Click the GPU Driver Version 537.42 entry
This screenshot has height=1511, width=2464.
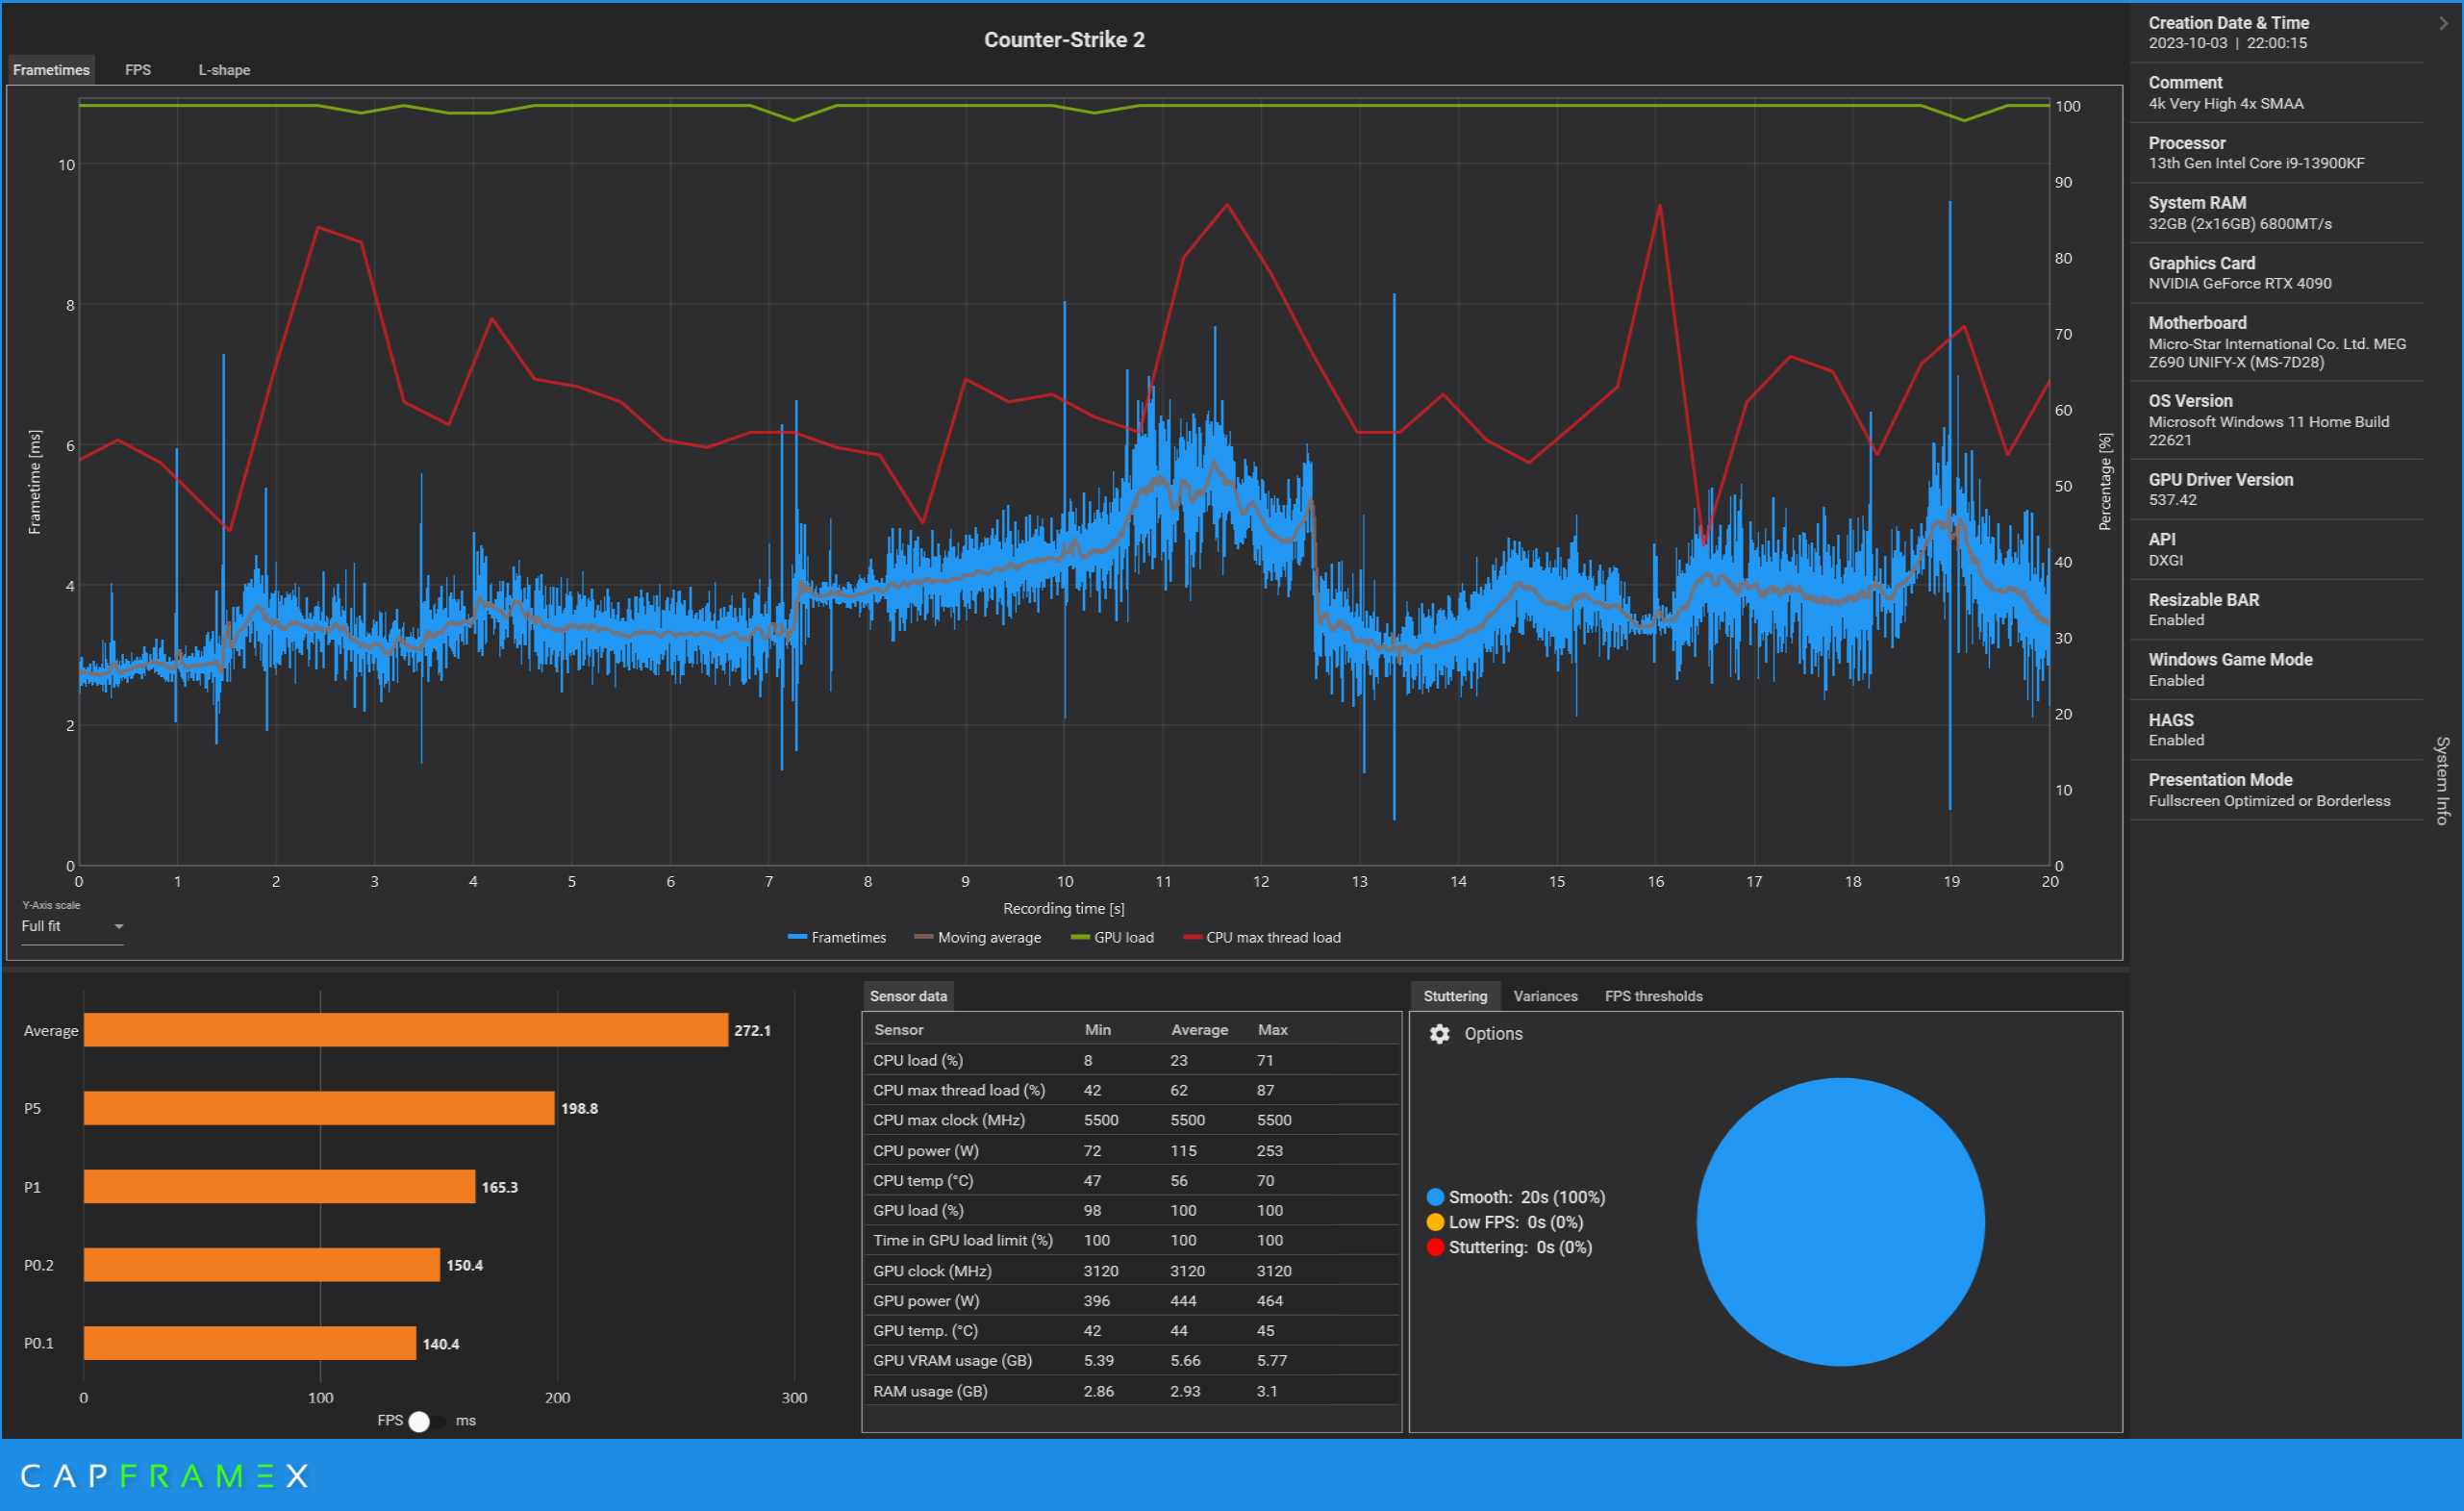coord(2277,490)
